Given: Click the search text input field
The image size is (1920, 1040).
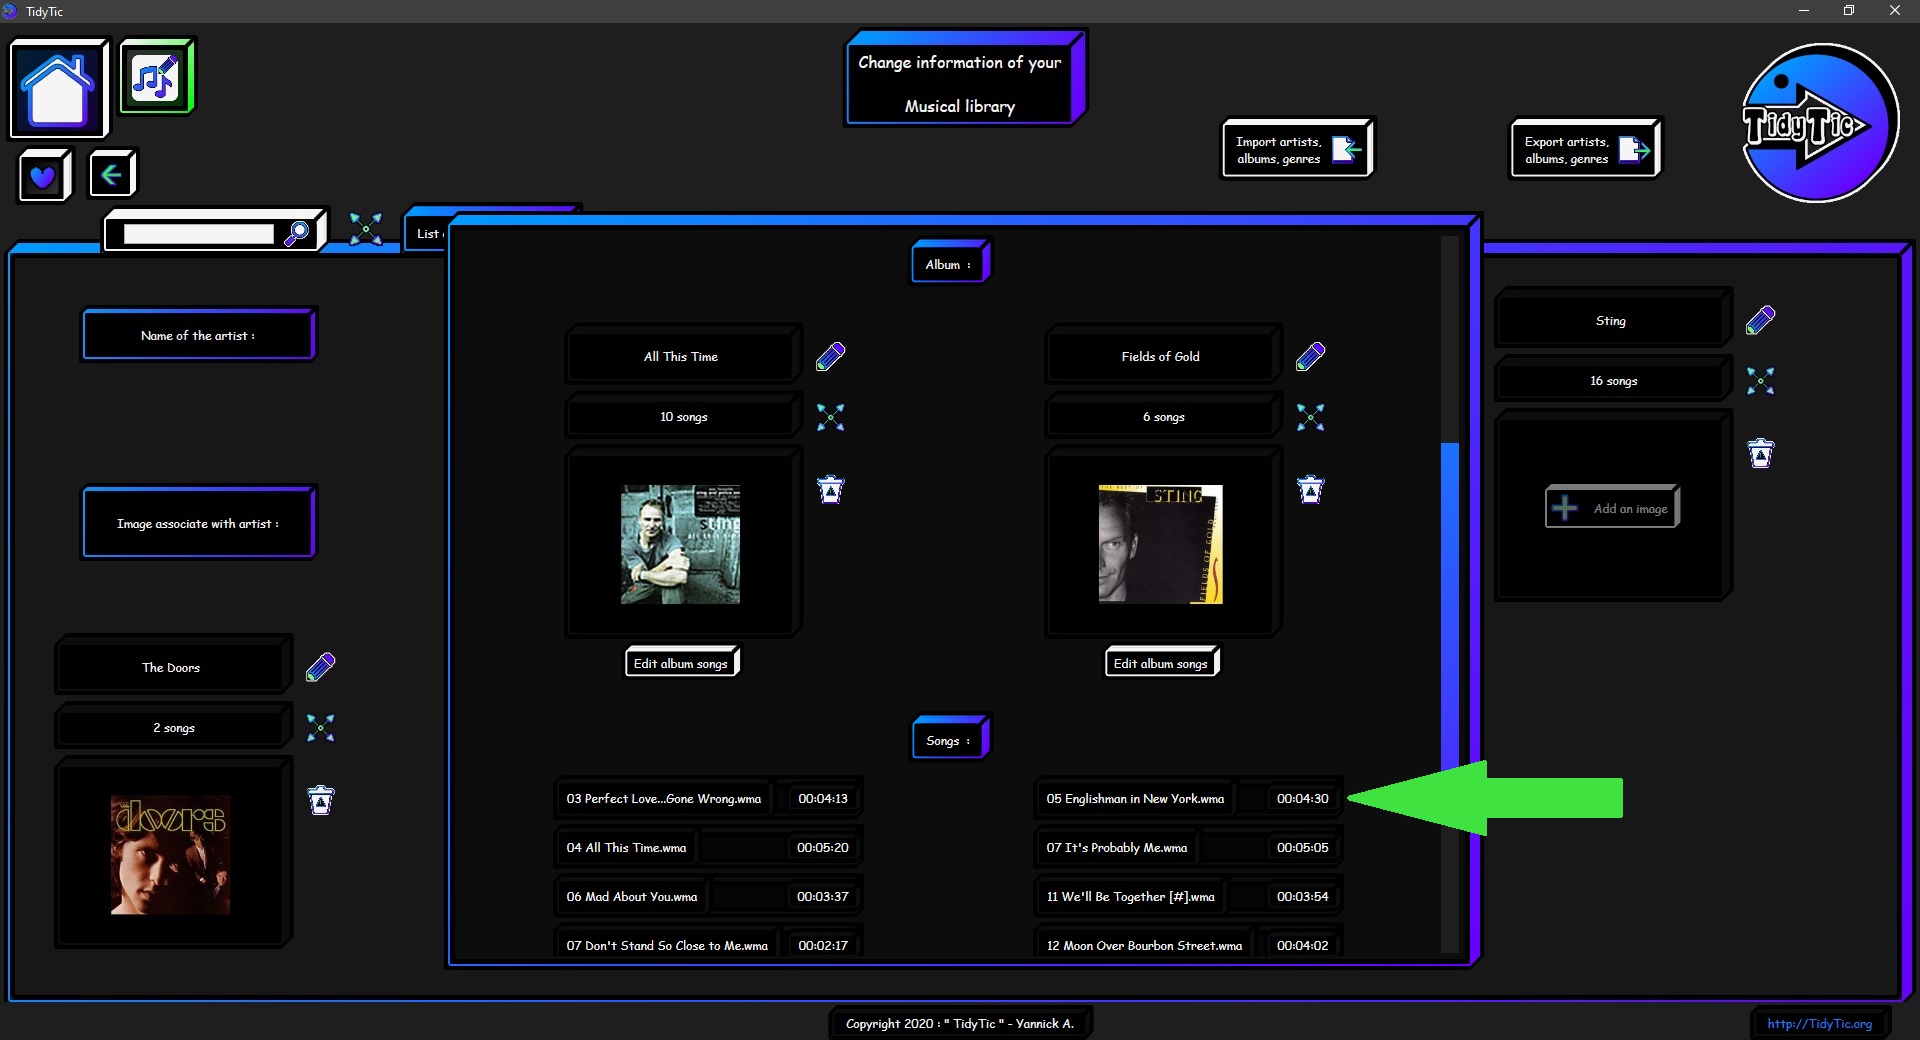Looking at the screenshot, I should tap(198, 234).
